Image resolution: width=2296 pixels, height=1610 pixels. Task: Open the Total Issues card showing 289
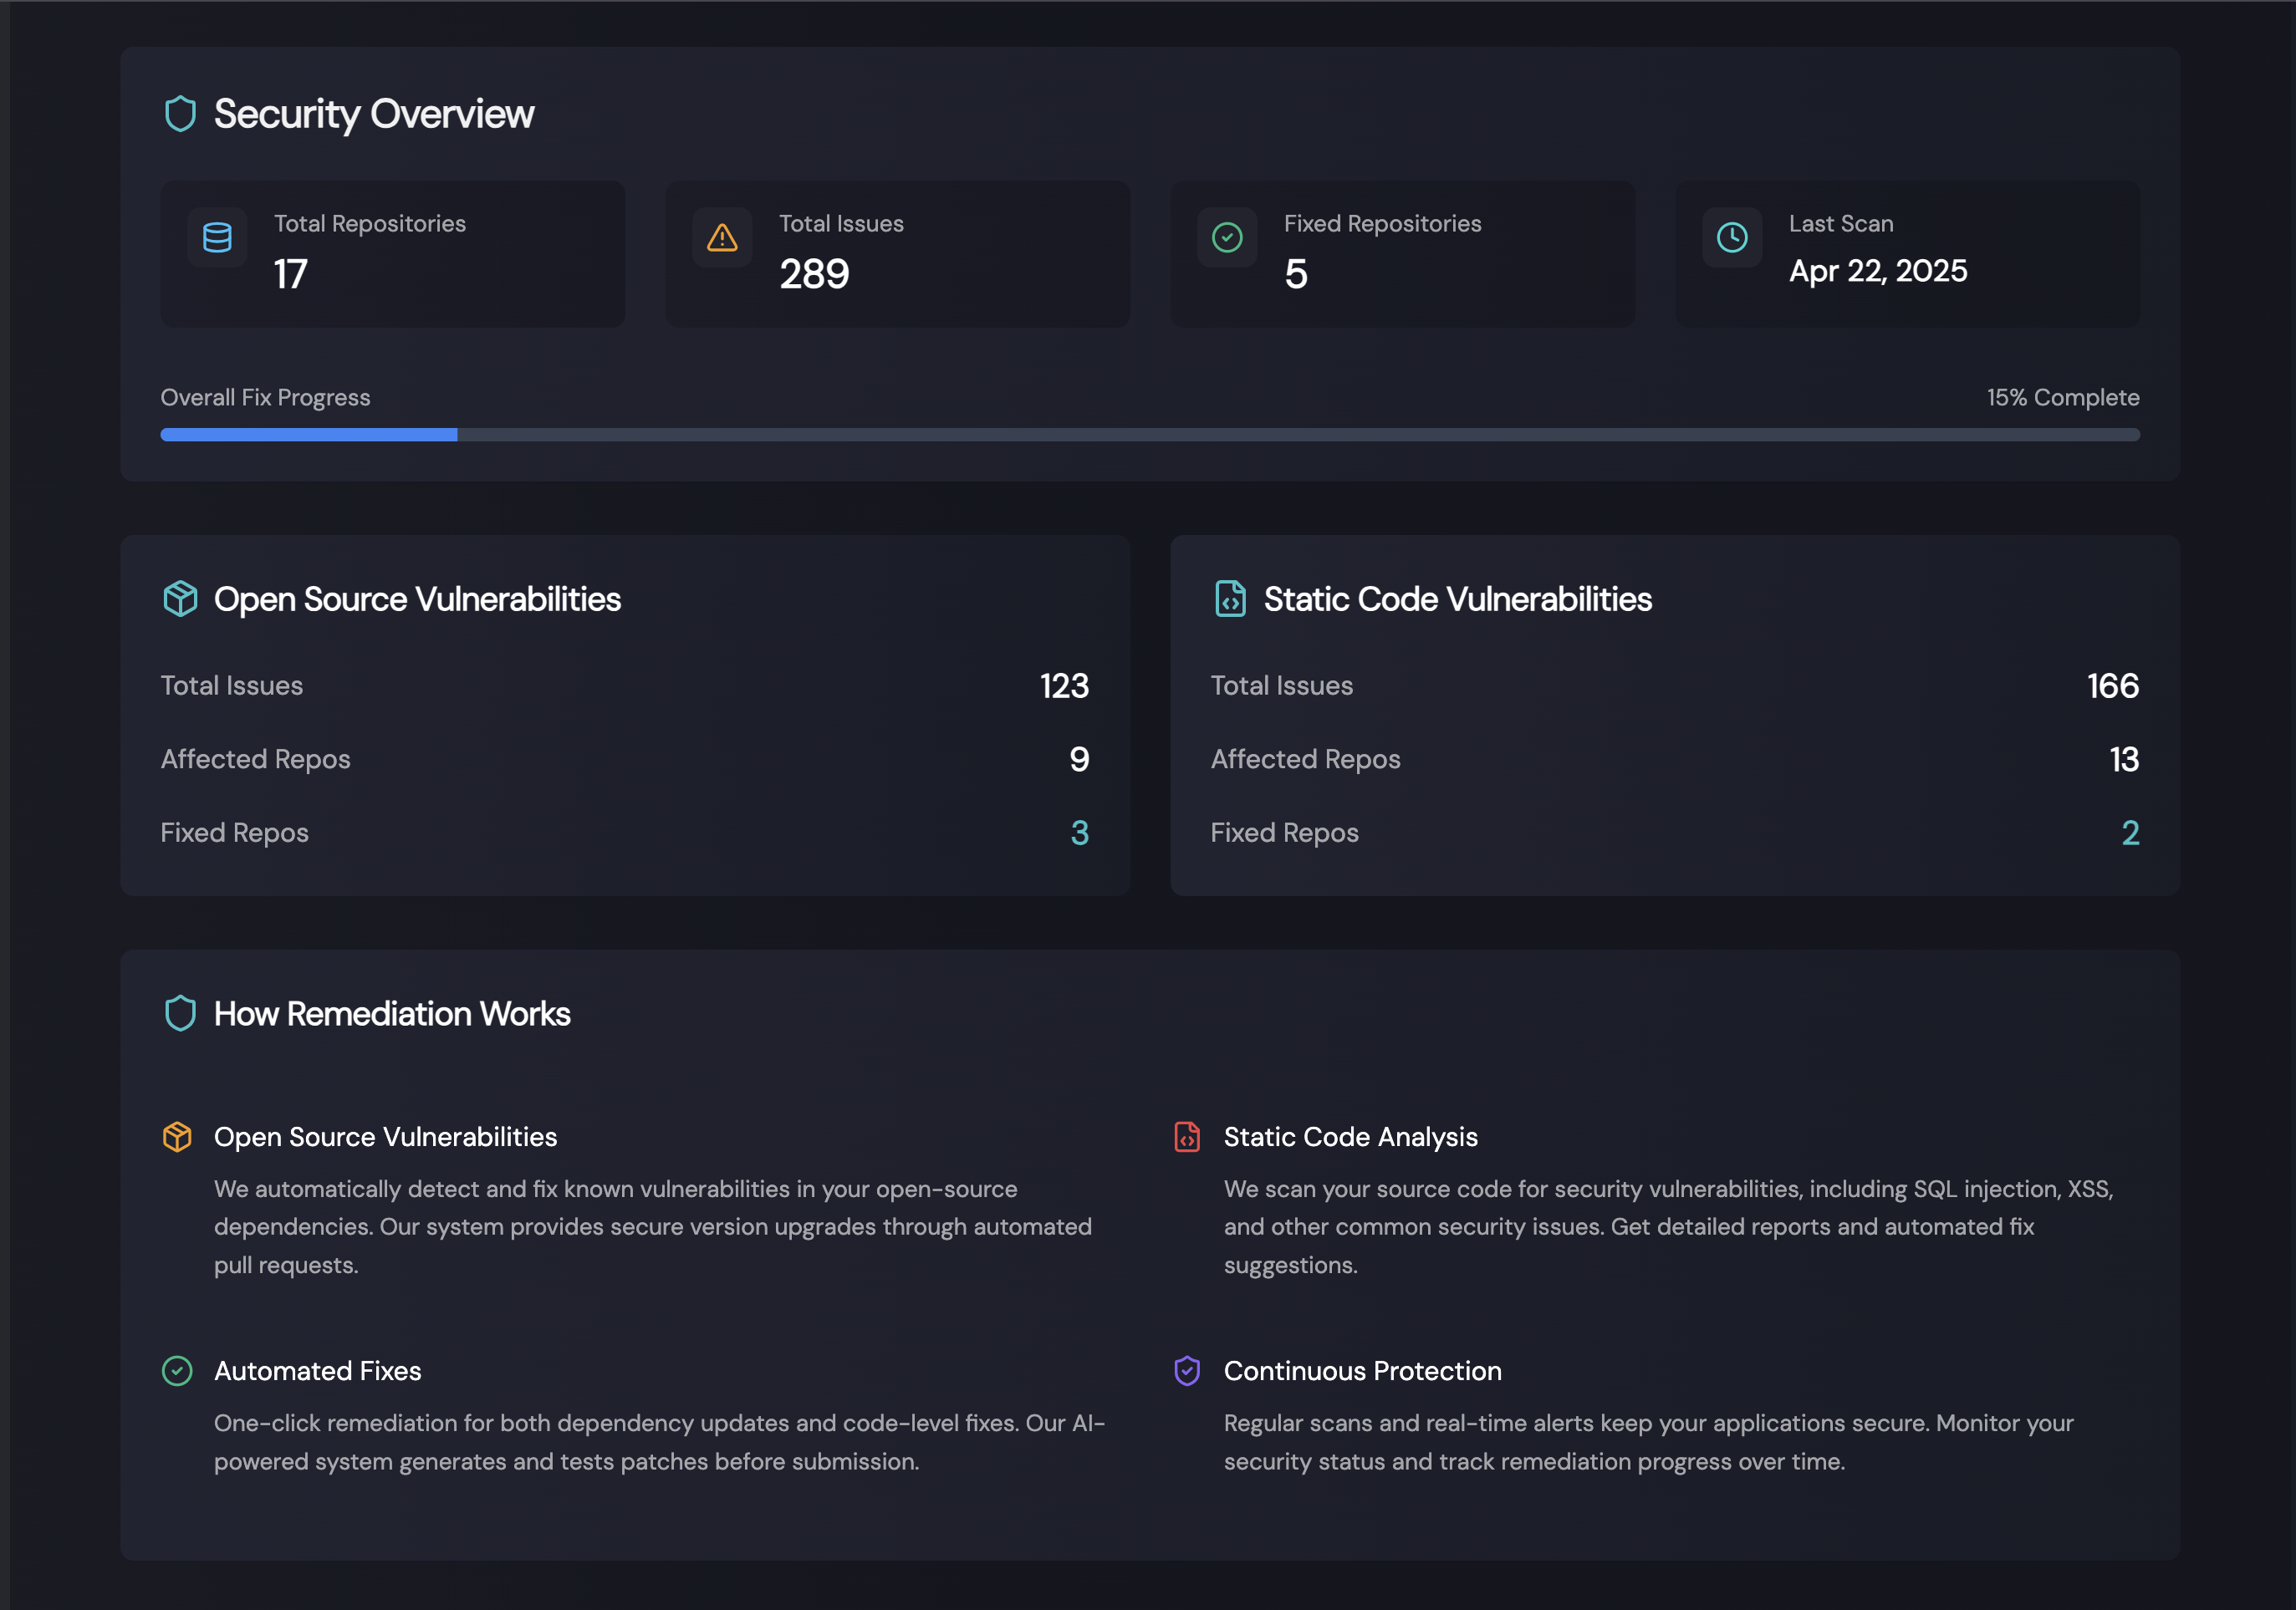[897, 254]
